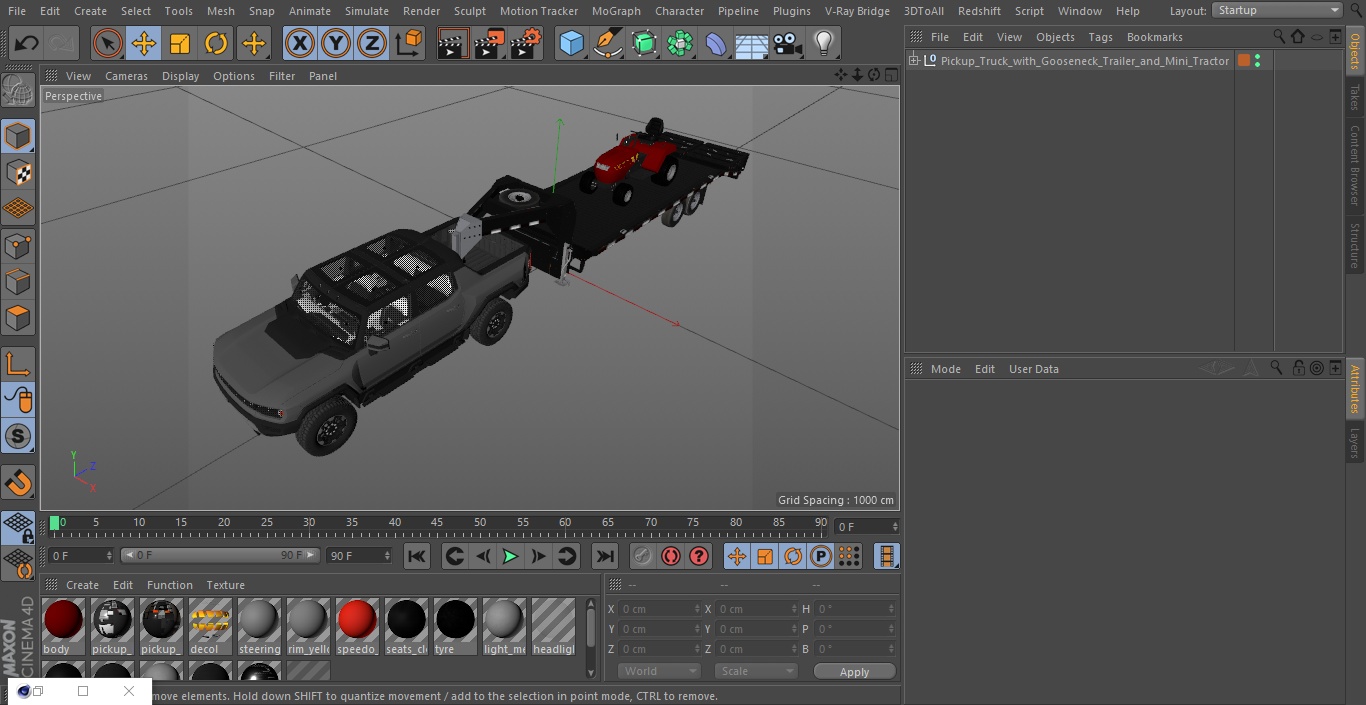
Task: Open the Cameras viewport menu
Action: (x=126, y=76)
